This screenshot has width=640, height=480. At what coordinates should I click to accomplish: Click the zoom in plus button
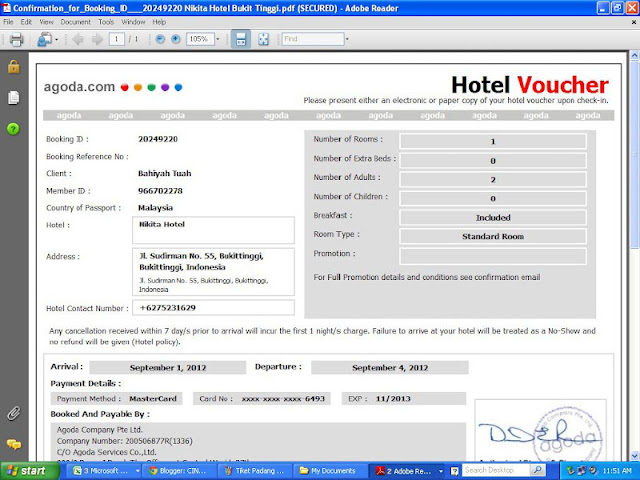pos(176,39)
